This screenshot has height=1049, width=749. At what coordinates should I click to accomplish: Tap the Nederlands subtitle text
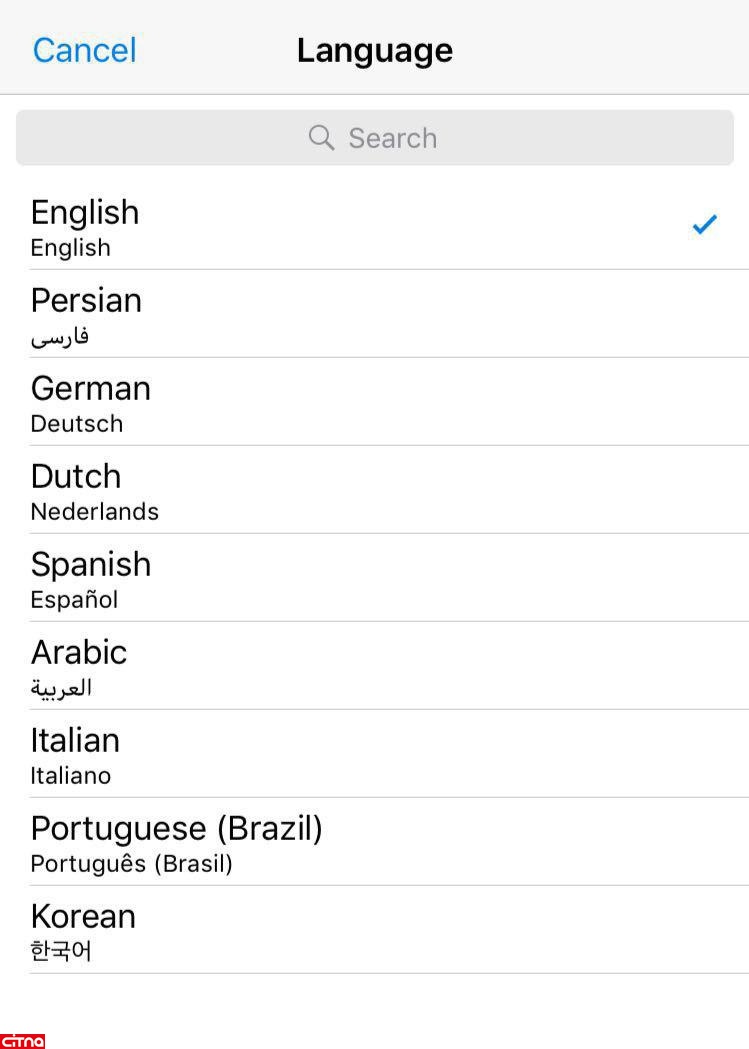pos(95,512)
